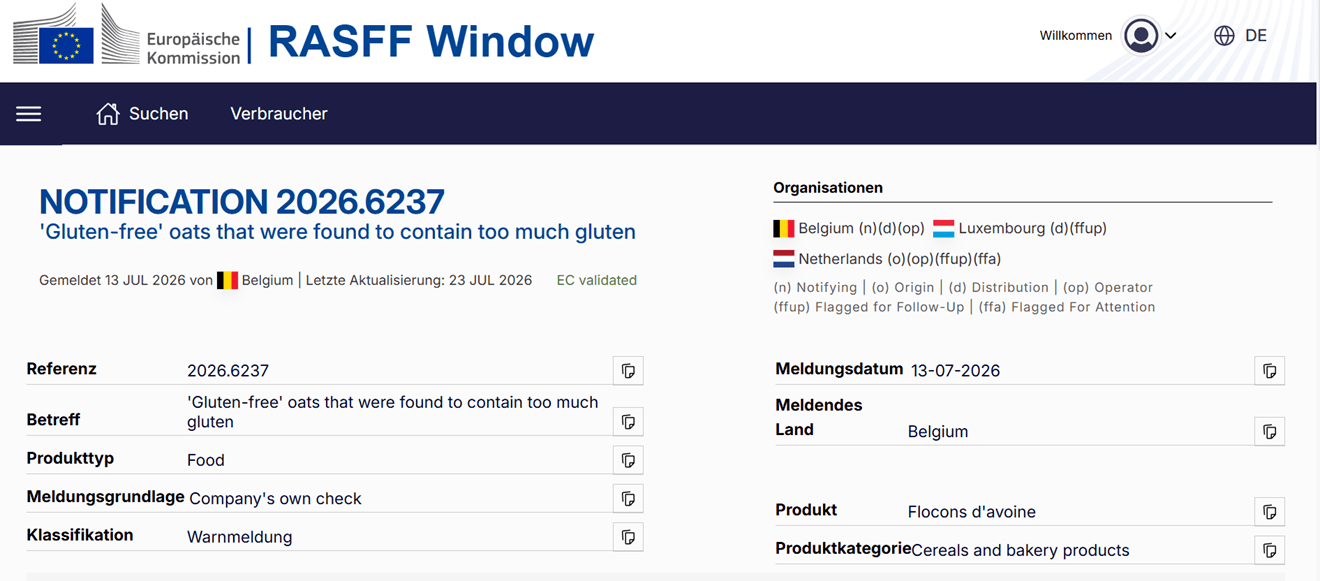Image resolution: width=1320 pixels, height=581 pixels.
Task: Open the Verbraucher menu item
Action: coord(279,114)
